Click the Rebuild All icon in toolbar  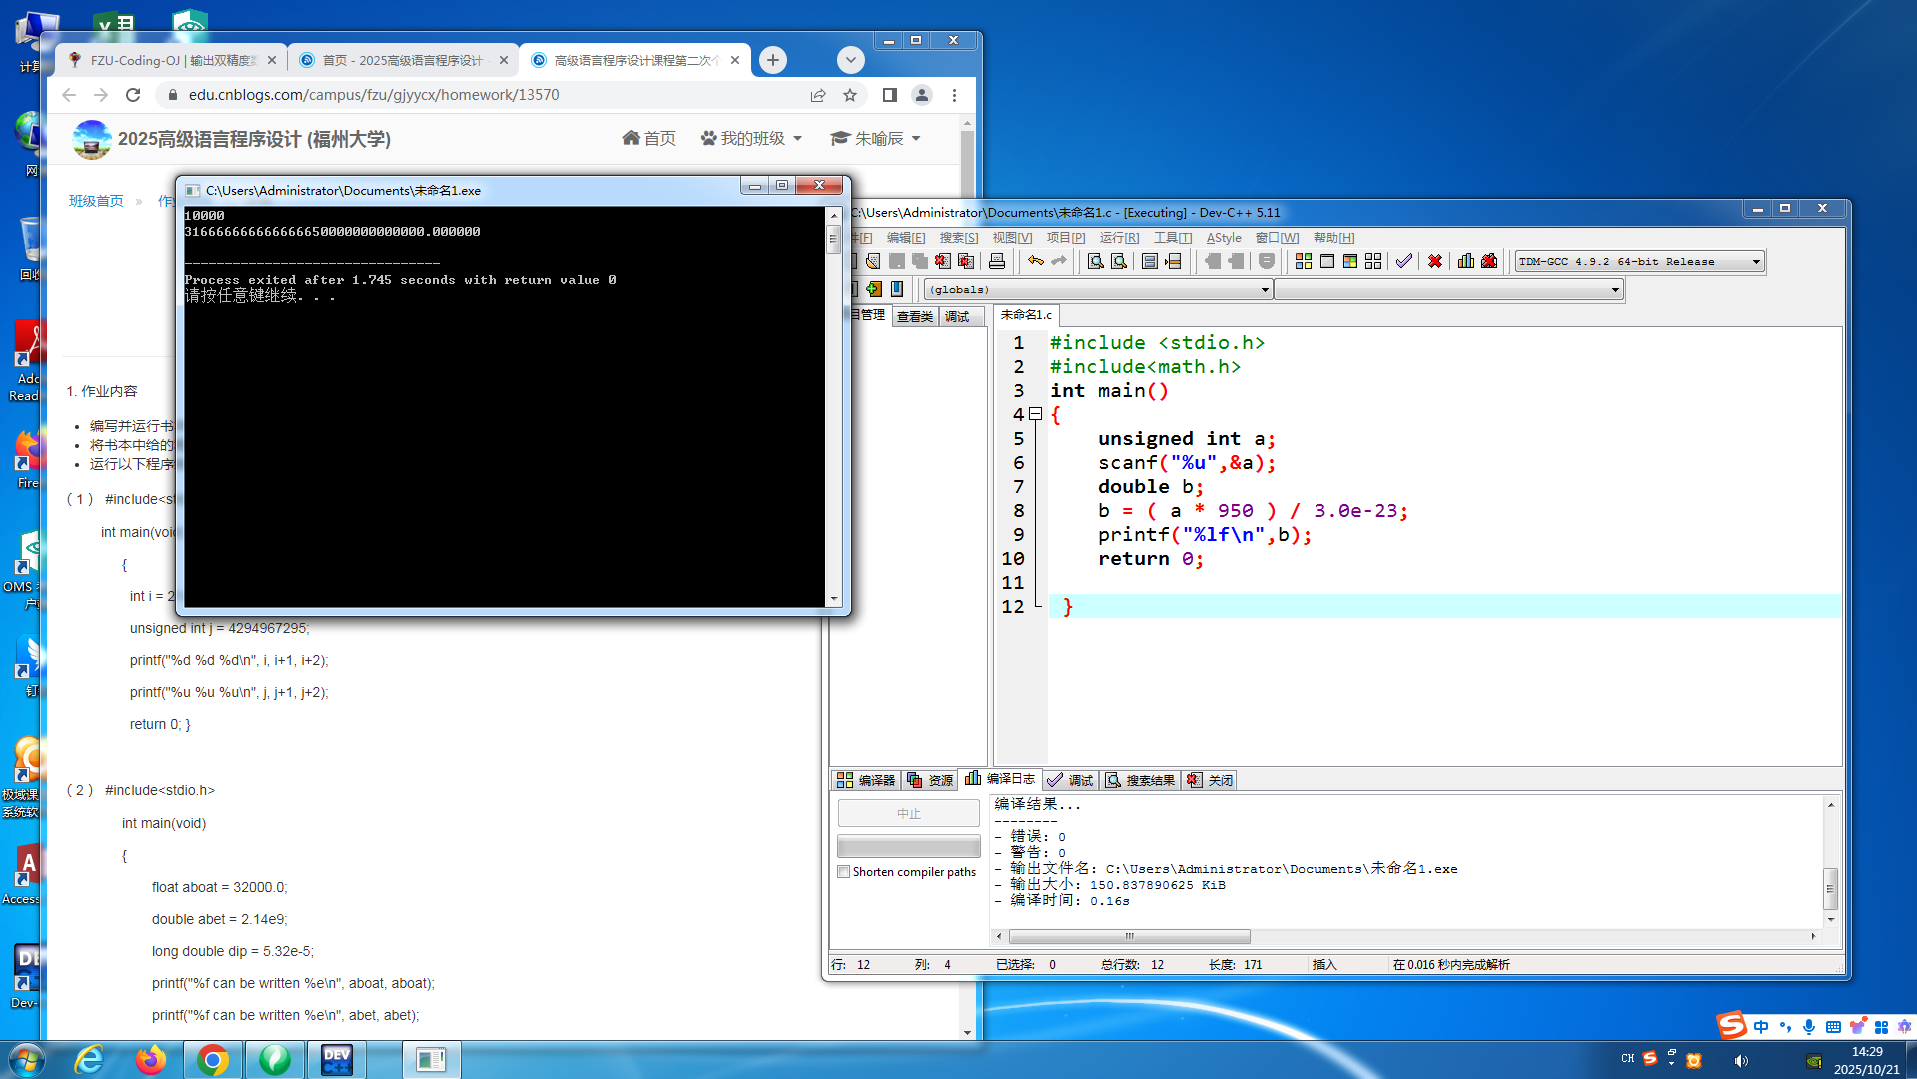1373,261
